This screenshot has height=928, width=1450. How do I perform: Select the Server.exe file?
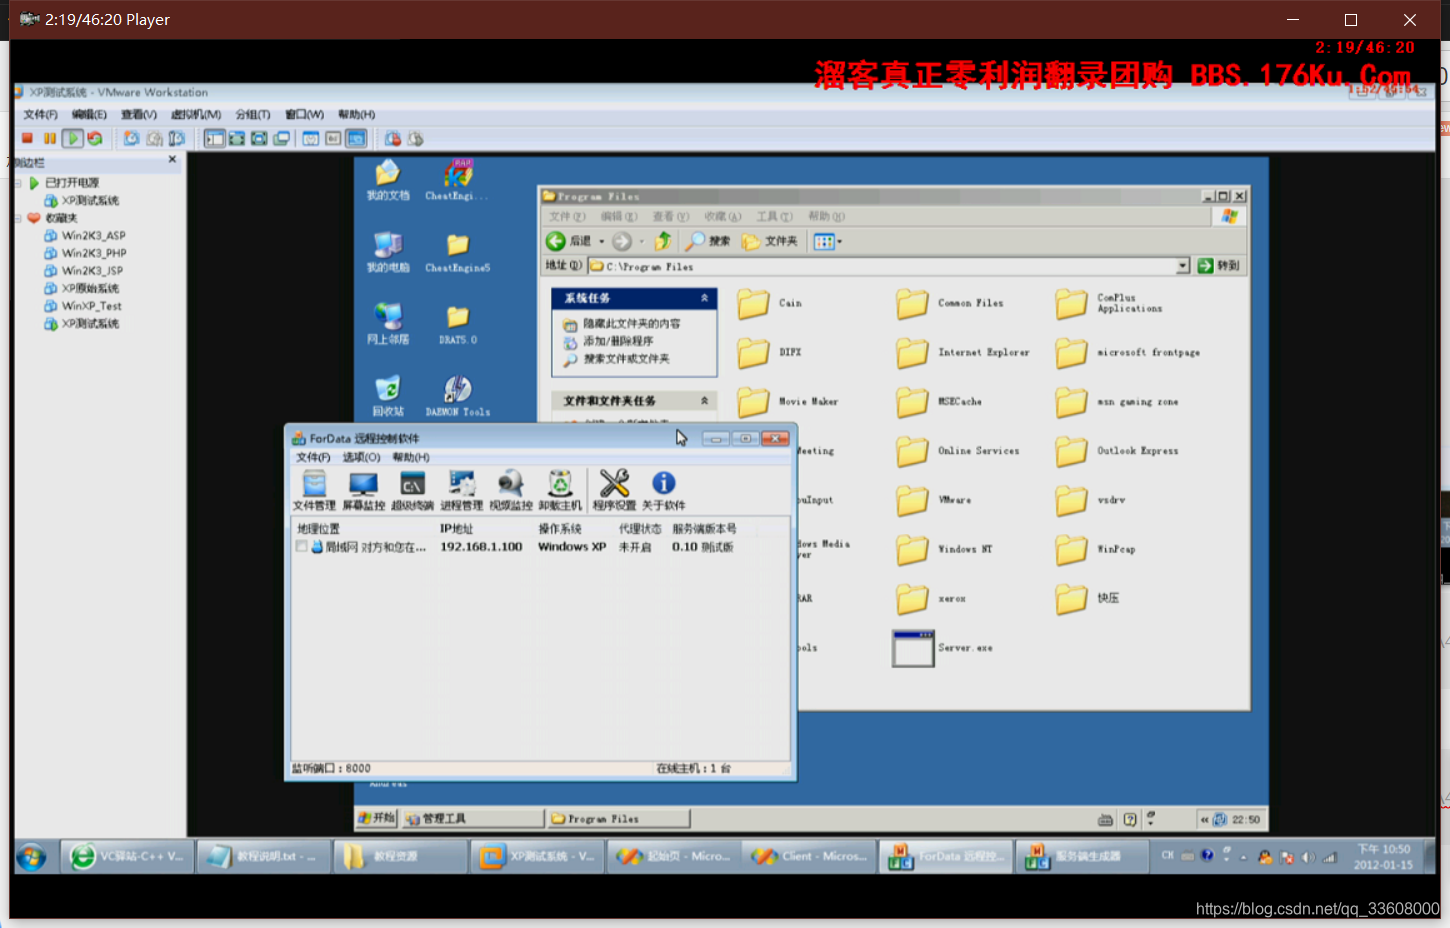coord(942,649)
